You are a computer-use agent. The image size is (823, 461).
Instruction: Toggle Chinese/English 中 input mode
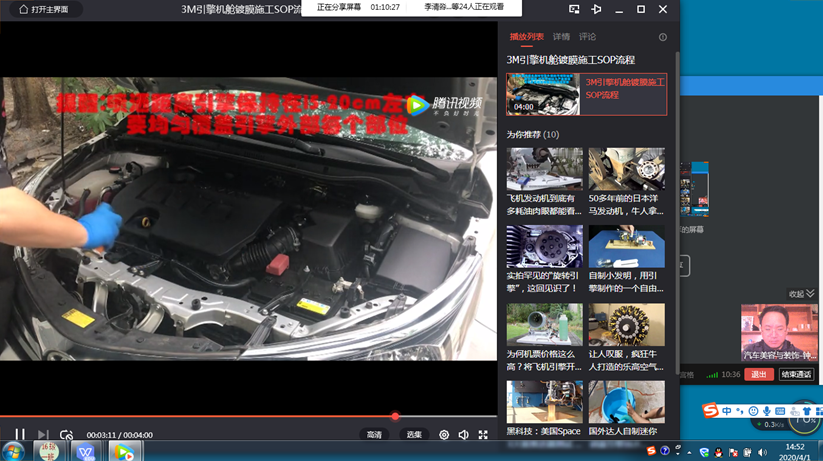[x=727, y=411]
